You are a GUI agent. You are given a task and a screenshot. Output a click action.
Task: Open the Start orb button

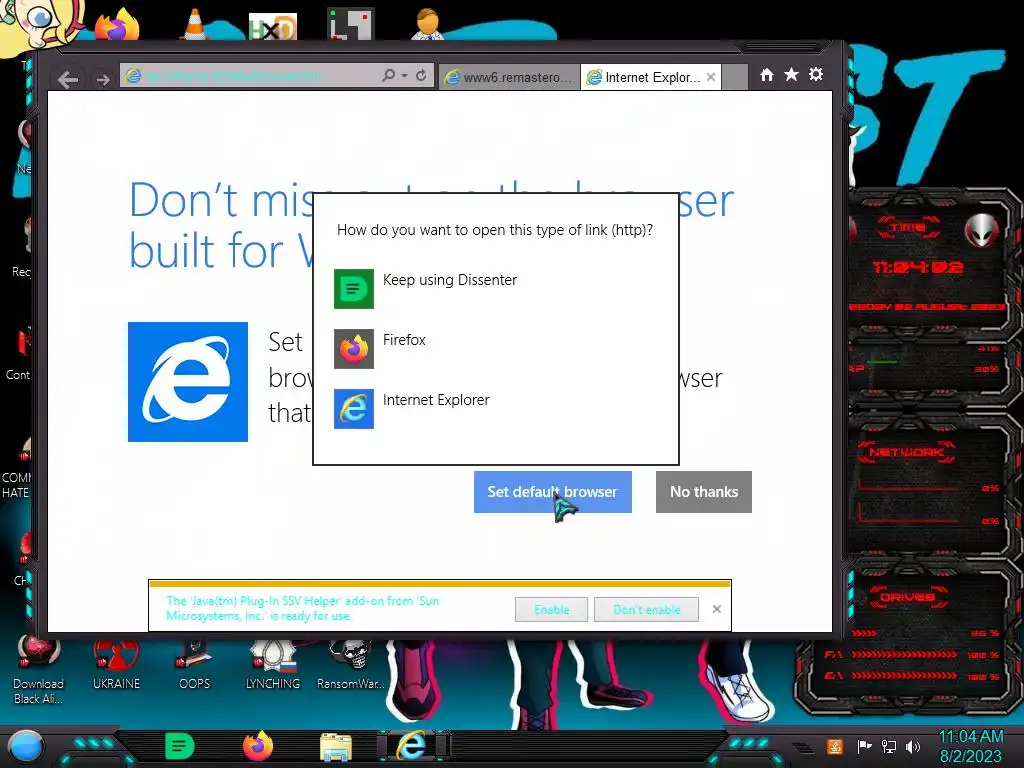26,746
